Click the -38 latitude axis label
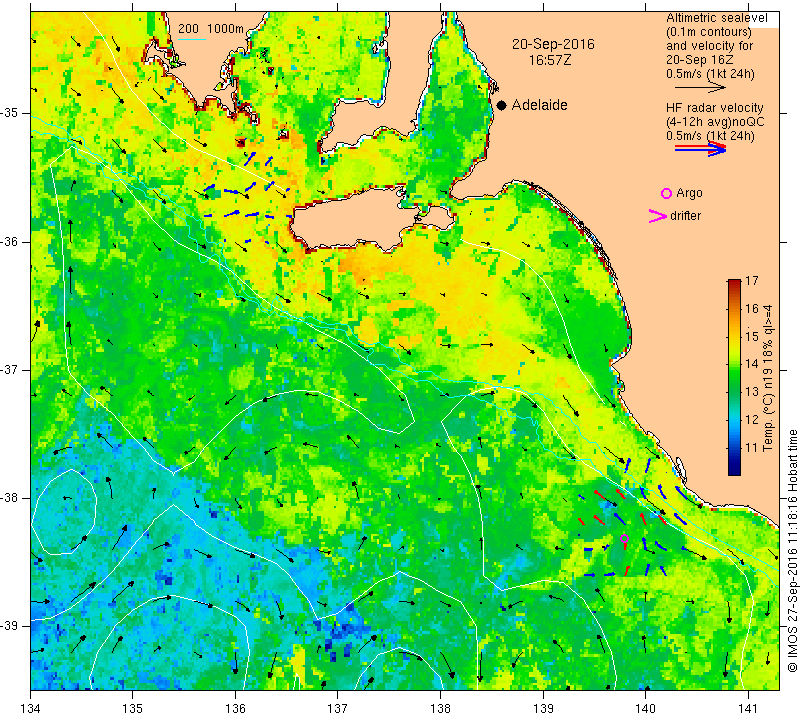Image resolution: width=800 pixels, height=720 pixels. 10,498
